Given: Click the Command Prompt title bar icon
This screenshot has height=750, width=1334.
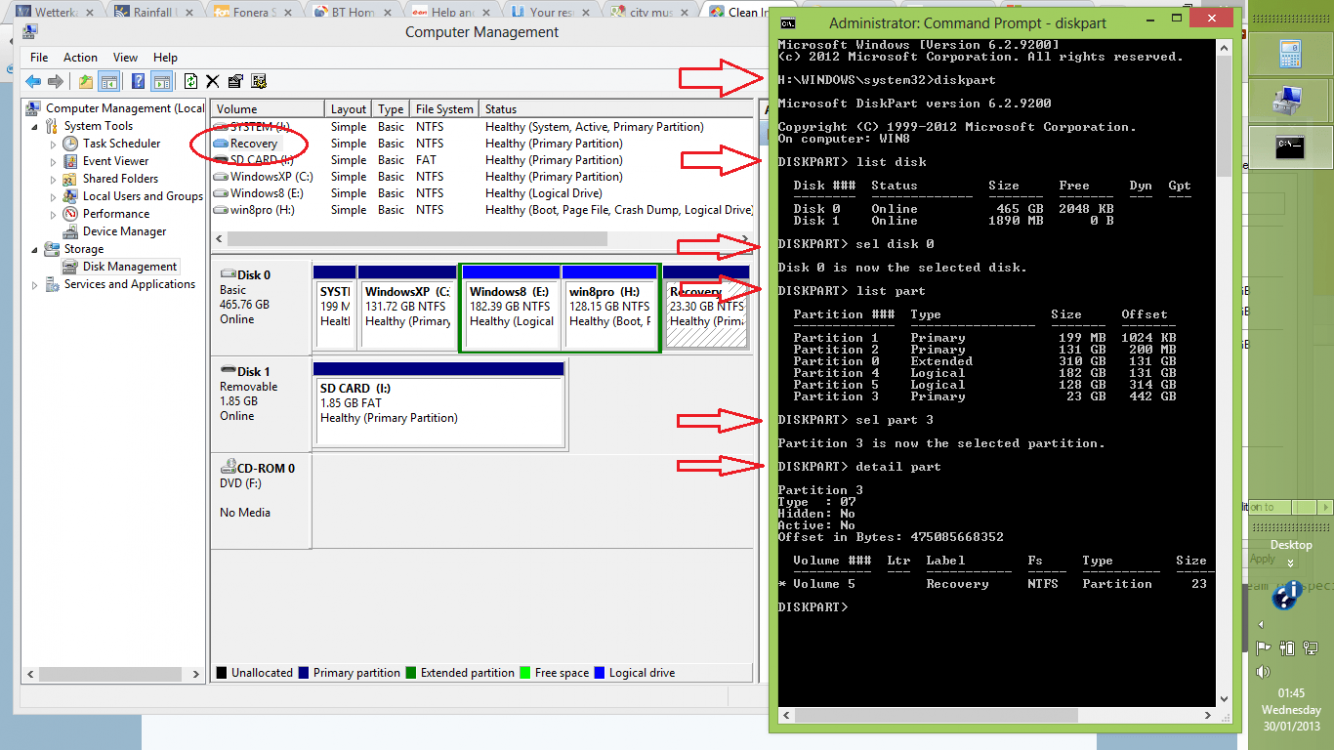Looking at the screenshot, I should point(788,23).
